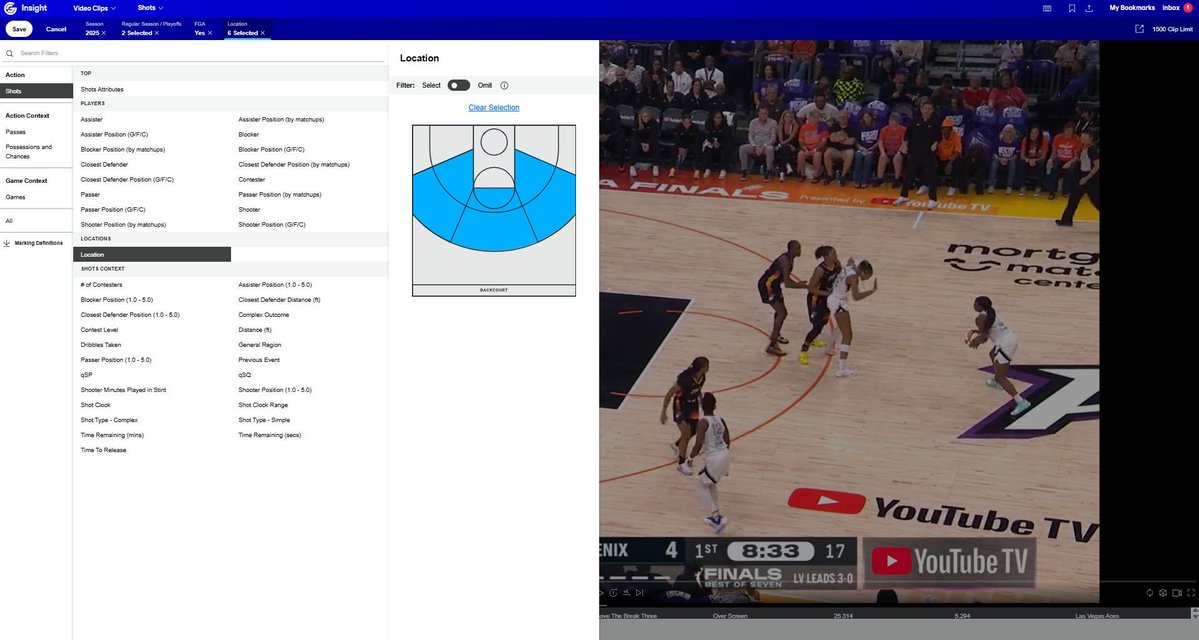The width and height of the screenshot is (1199, 640).
Task: Select the Dribbles Taken filter
Action: point(101,345)
